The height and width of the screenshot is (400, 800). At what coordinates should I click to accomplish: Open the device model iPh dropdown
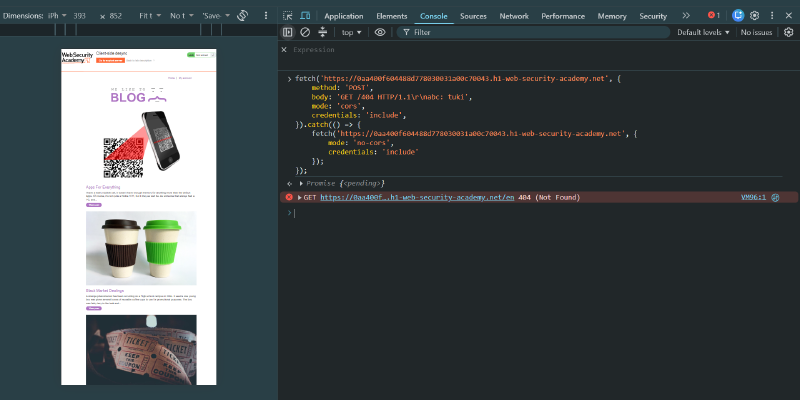point(57,16)
